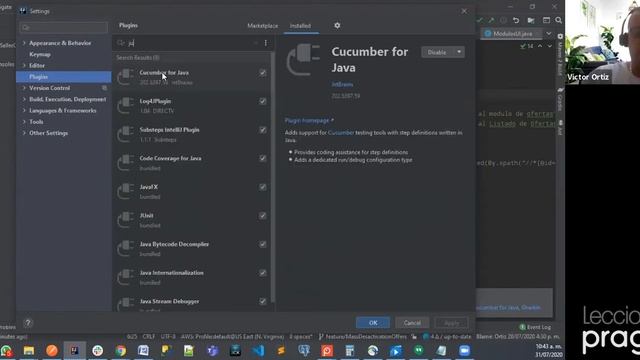This screenshot has width=640, height=360.
Task: Select Keymap in the settings tree
Action: click(x=40, y=54)
